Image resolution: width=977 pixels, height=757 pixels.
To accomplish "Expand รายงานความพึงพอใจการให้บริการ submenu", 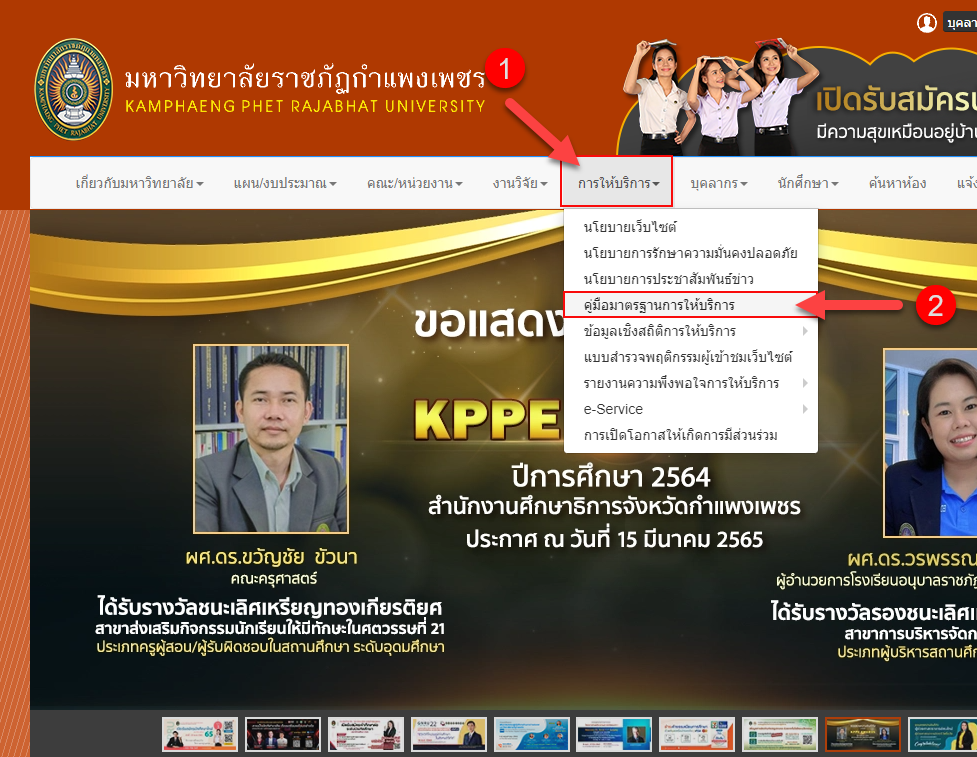I will coord(690,383).
